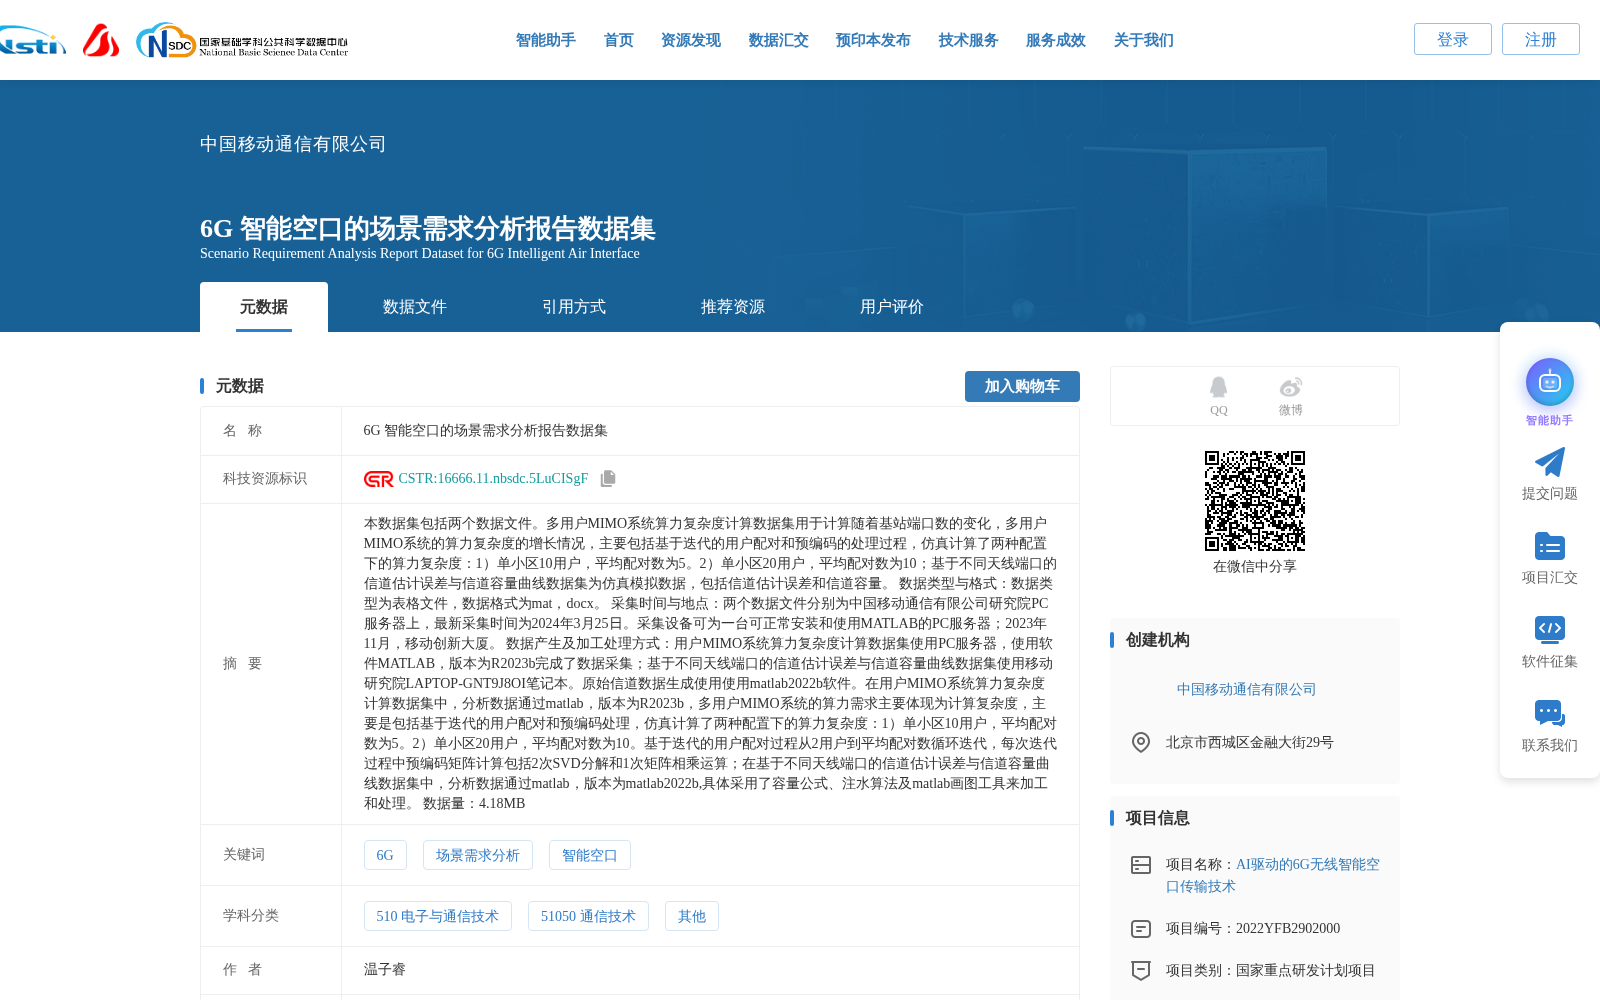The image size is (1600, 1000).
Task: Click the NSTL logo in header
Action: point(32,40)
